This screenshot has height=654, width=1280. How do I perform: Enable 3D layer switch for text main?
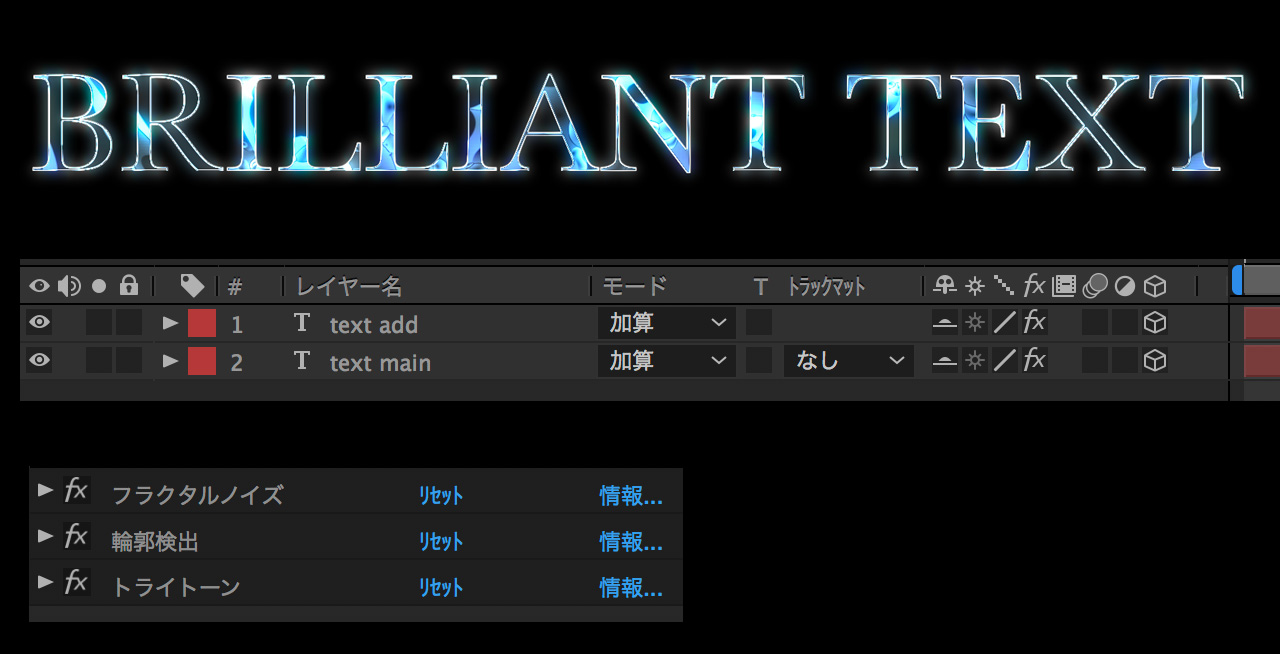[x=1155, y=361]
